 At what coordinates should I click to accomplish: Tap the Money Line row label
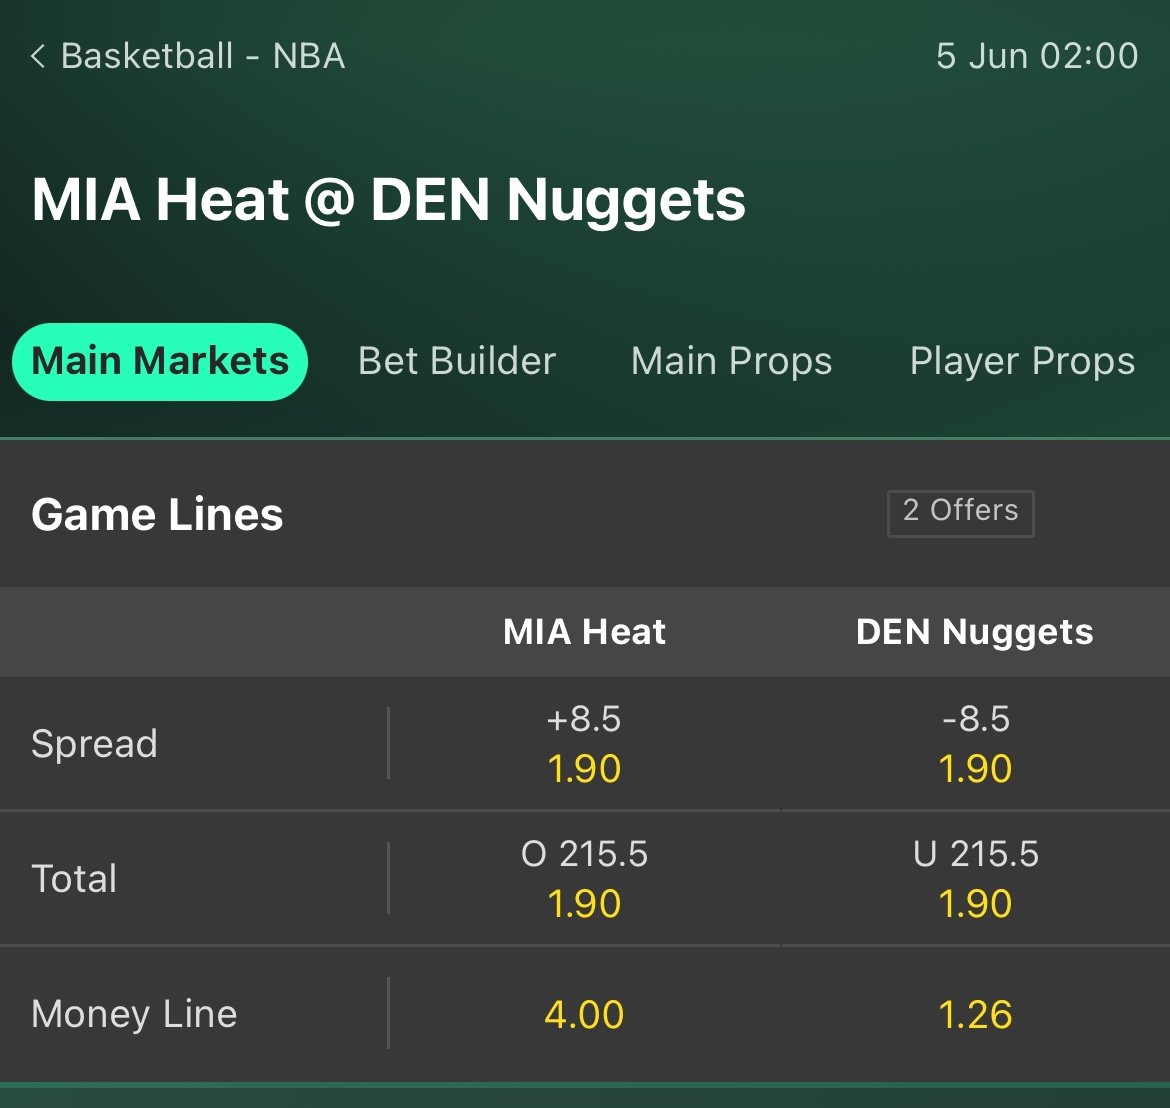[134, 1015]
